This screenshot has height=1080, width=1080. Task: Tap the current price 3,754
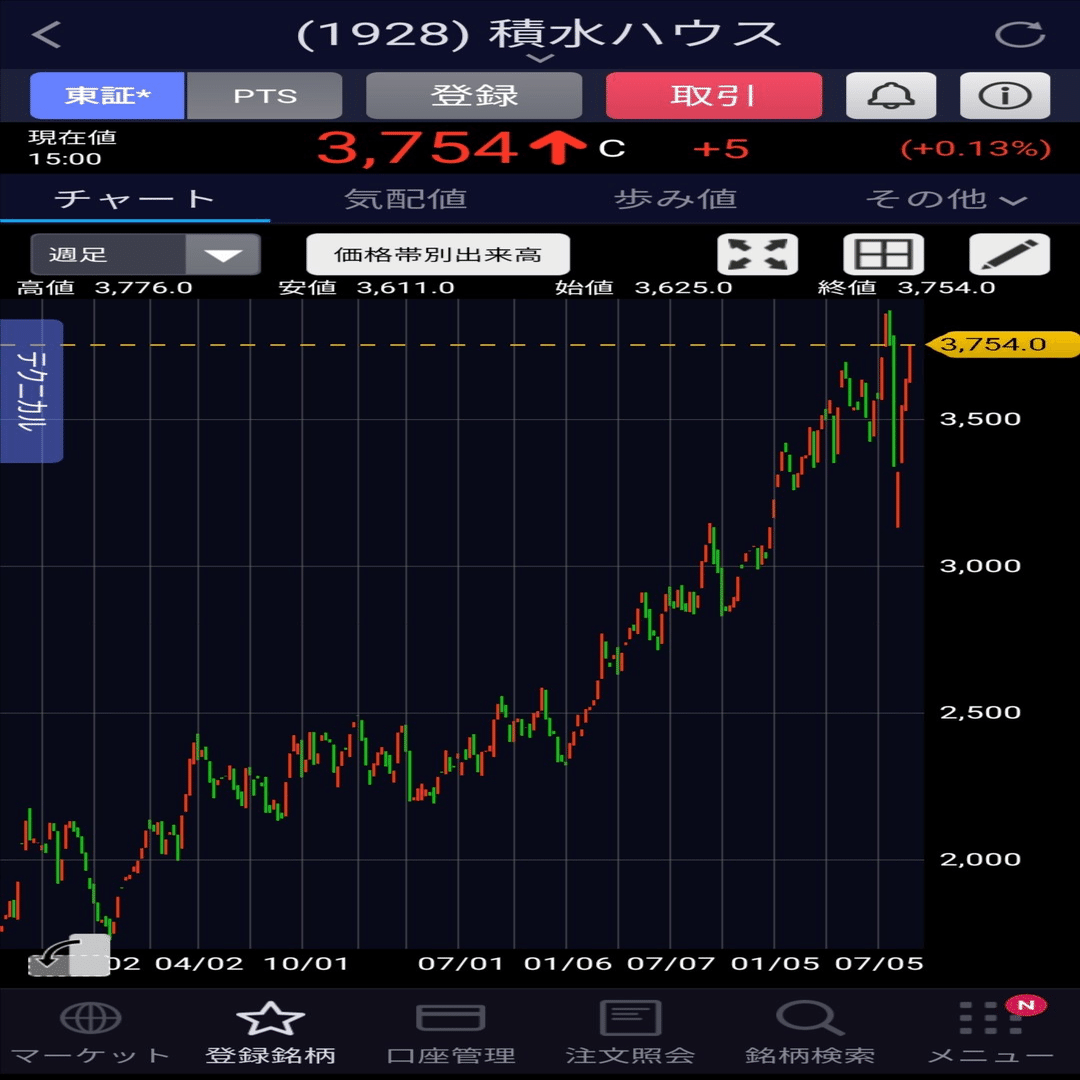coord(417,148)
